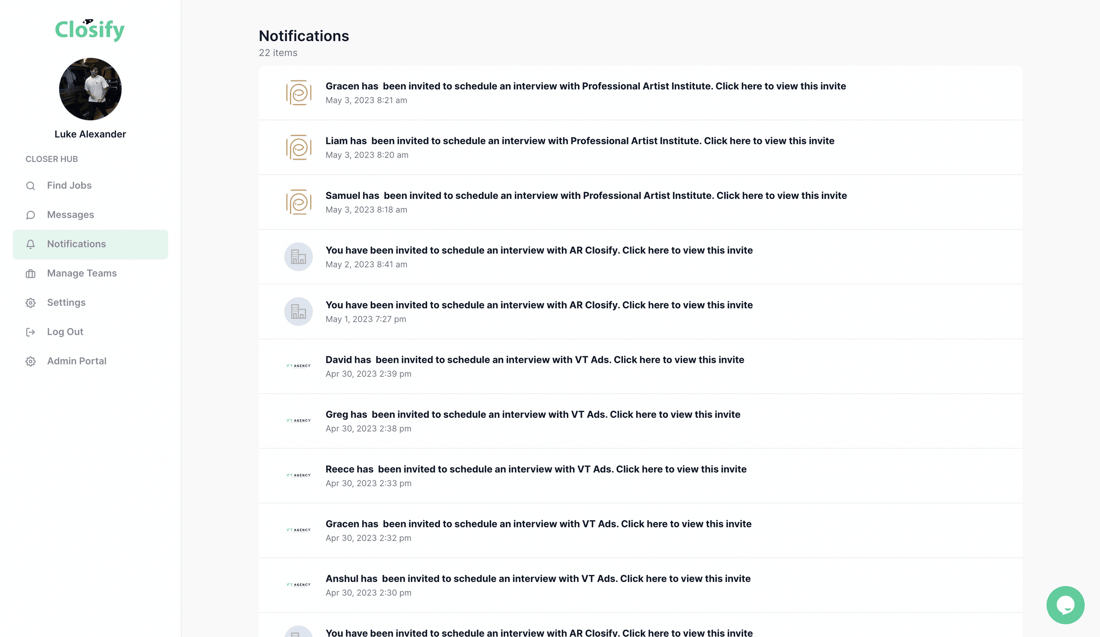
Task: Click Professional Artist Institute logo beside Samuel's notification
Action: 299,202
